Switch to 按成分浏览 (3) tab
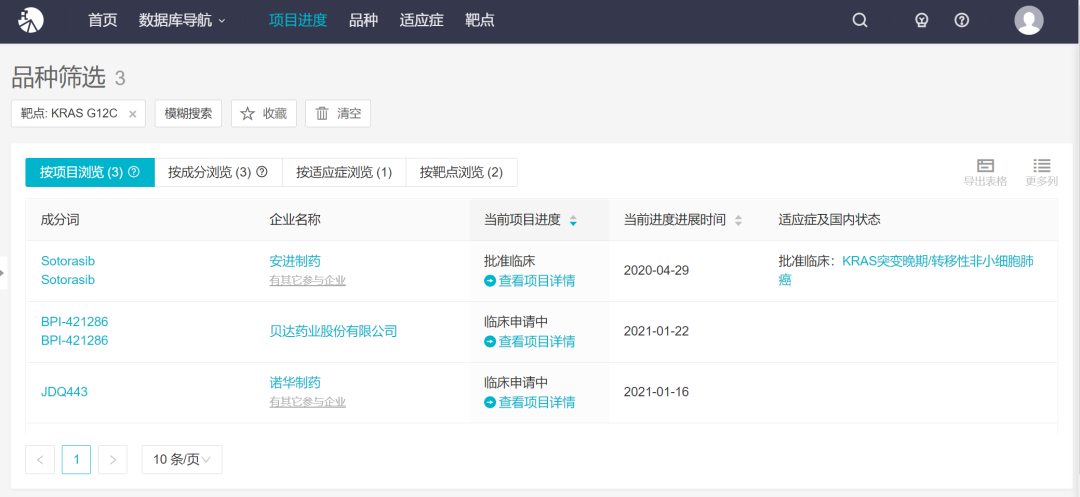Image resolution: width=1080 pixels, height=497 pixels. [x=218, y=172]
